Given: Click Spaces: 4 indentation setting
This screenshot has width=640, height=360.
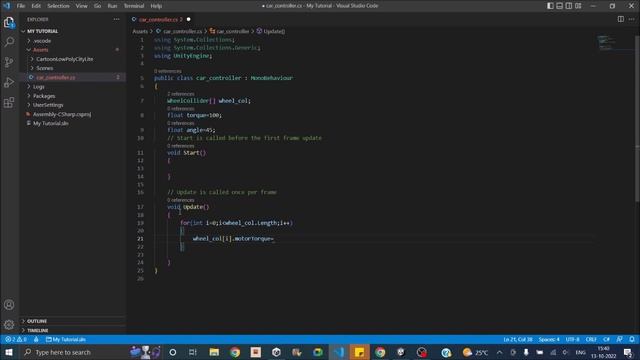Looking at the screenshot, I should tap(549, 340).
